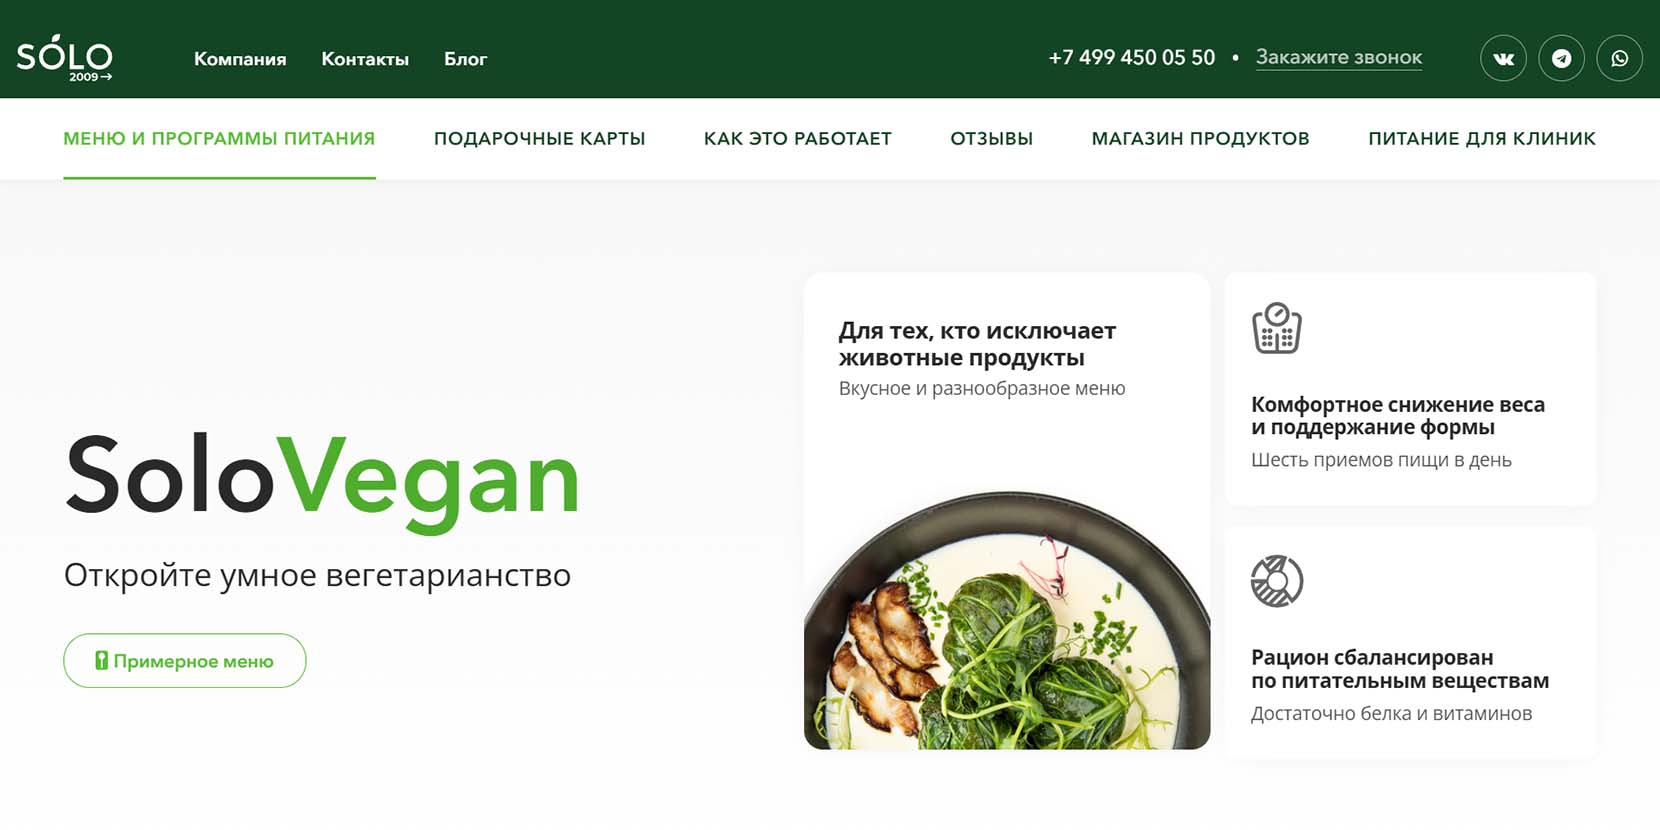Image resolution: width=1660 pixels, height=830 pixels.
Task: Click the SOLO 2009 logo
Action: click(65, 58)
